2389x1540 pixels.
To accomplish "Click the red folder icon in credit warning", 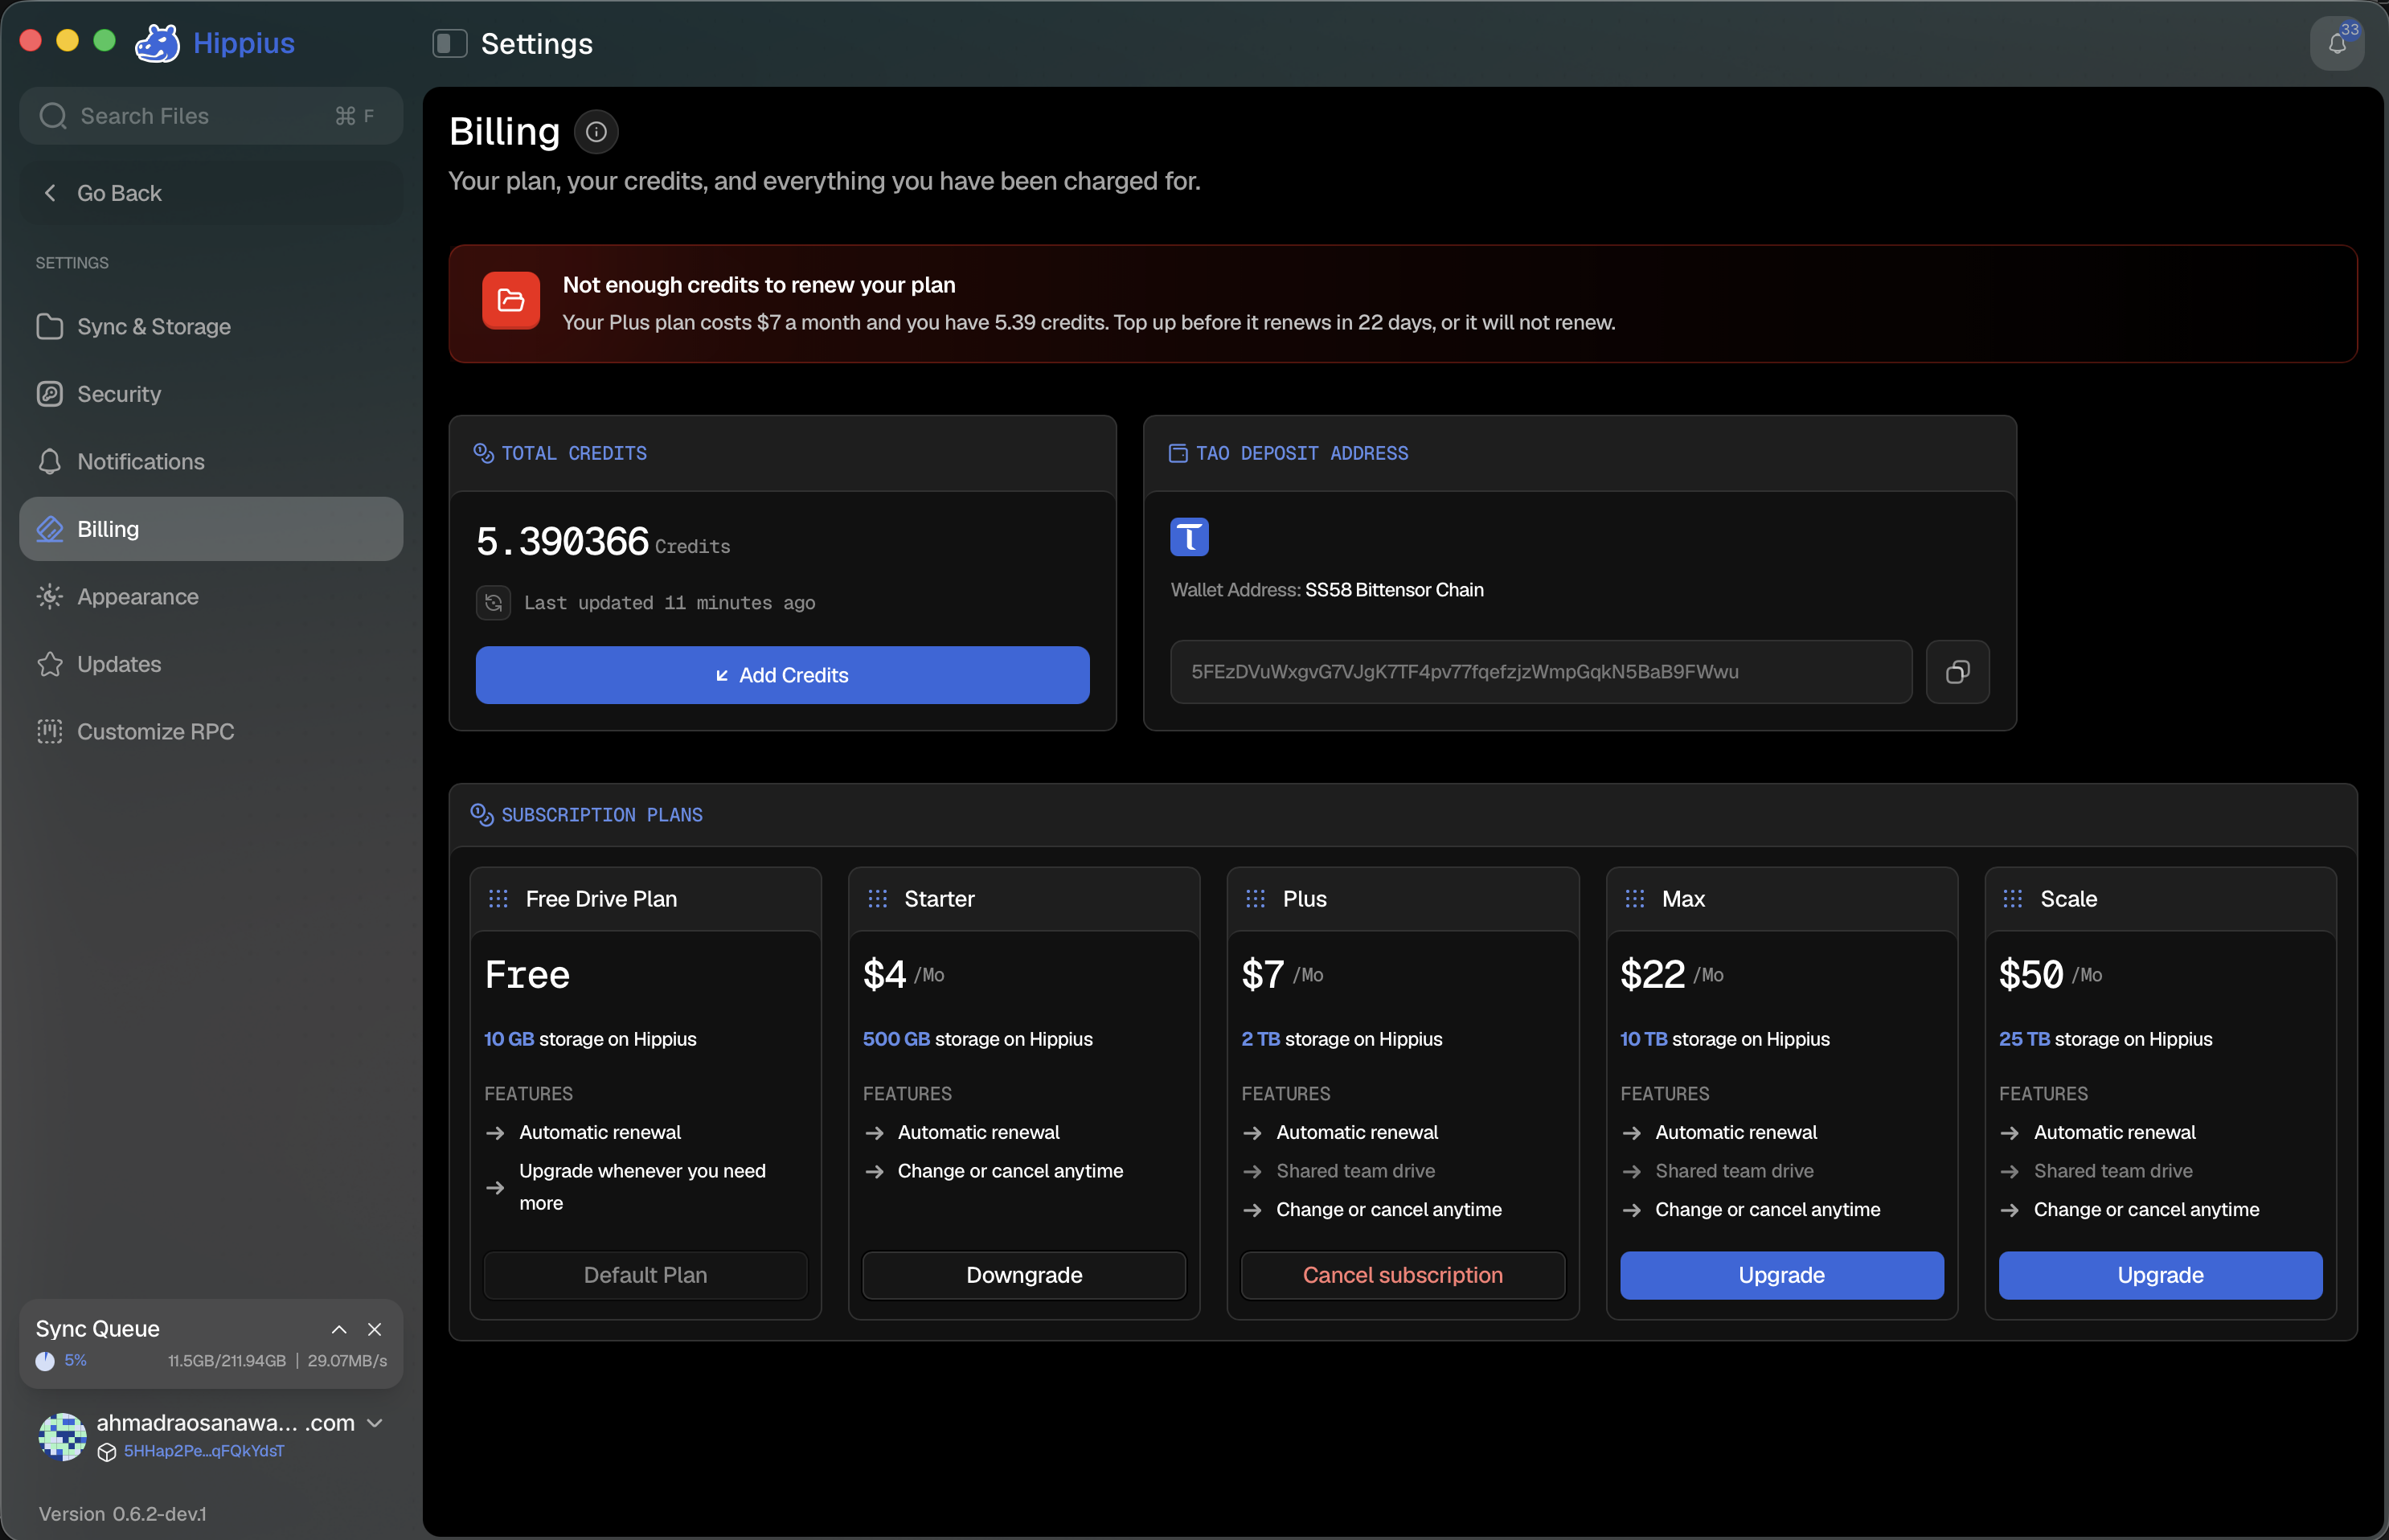I will (511, 301).
